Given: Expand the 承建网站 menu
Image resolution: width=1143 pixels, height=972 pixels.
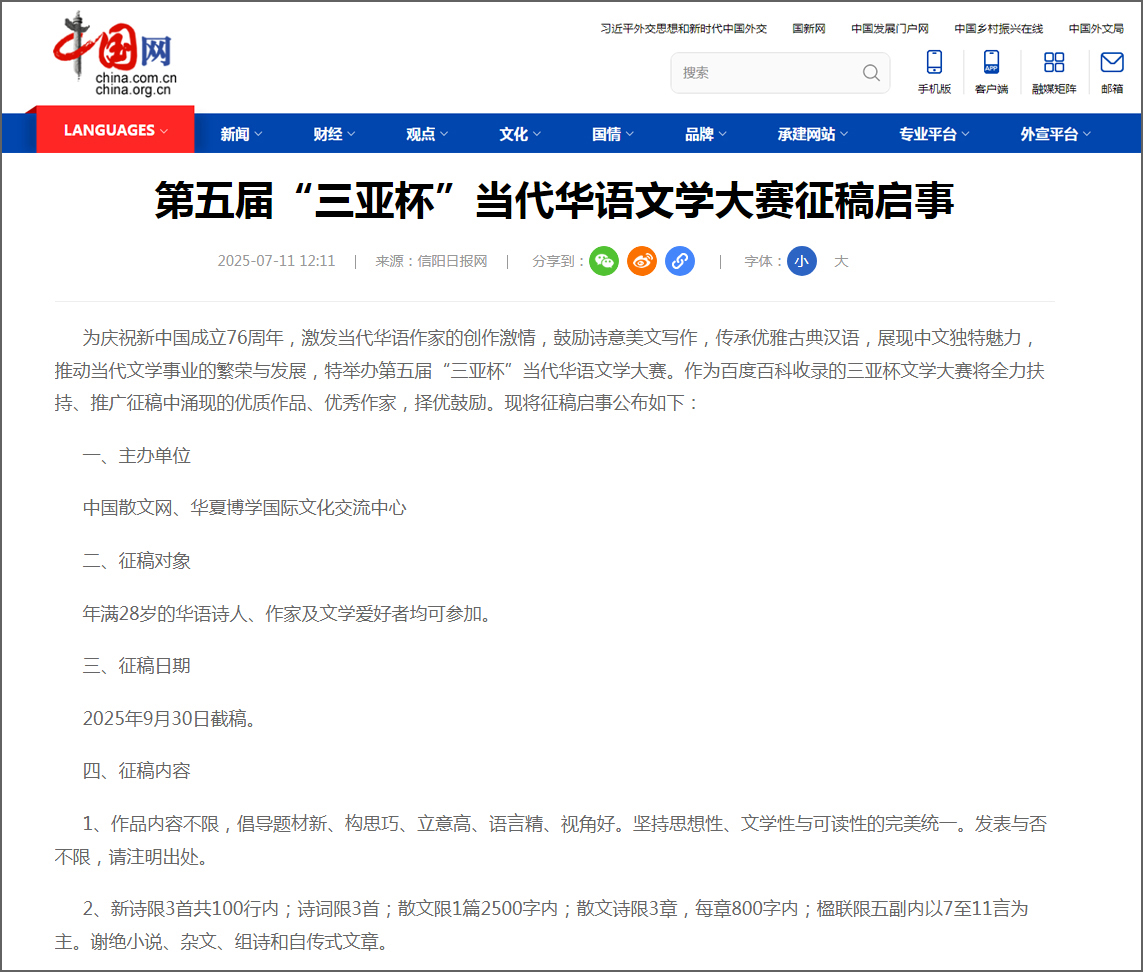Looking at the screenshot, I should 813,134.
